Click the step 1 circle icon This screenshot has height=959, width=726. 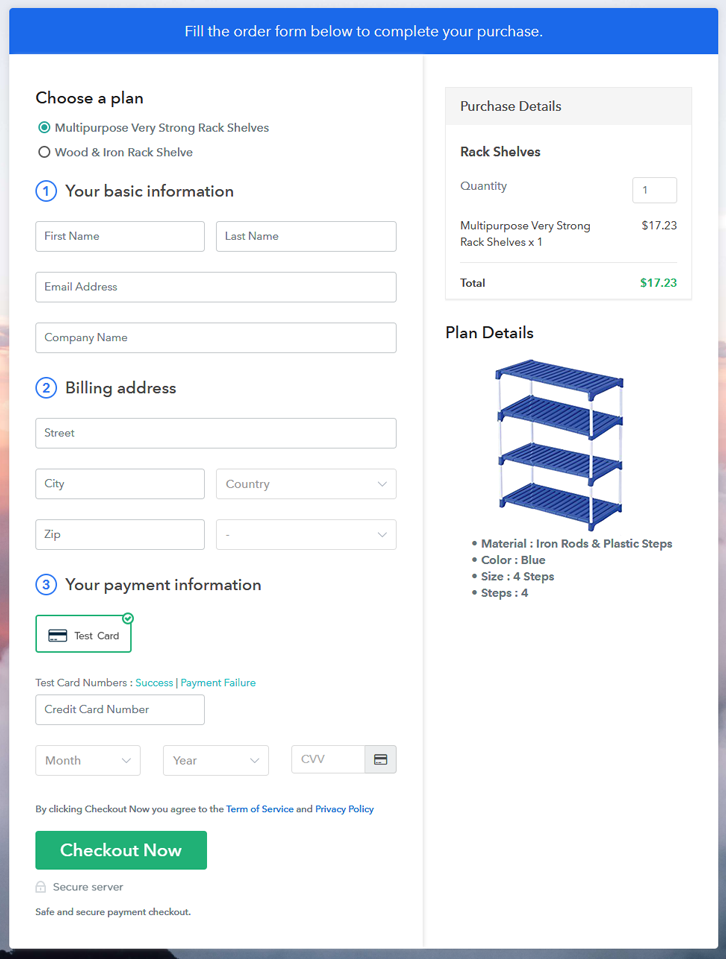46,191
